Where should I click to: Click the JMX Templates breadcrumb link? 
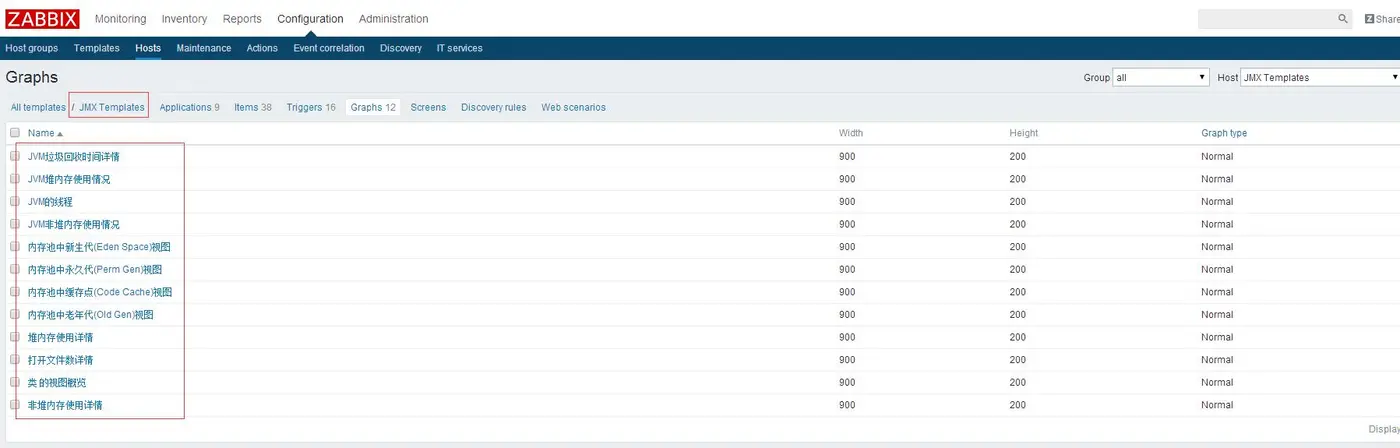(x=112, y=107)
